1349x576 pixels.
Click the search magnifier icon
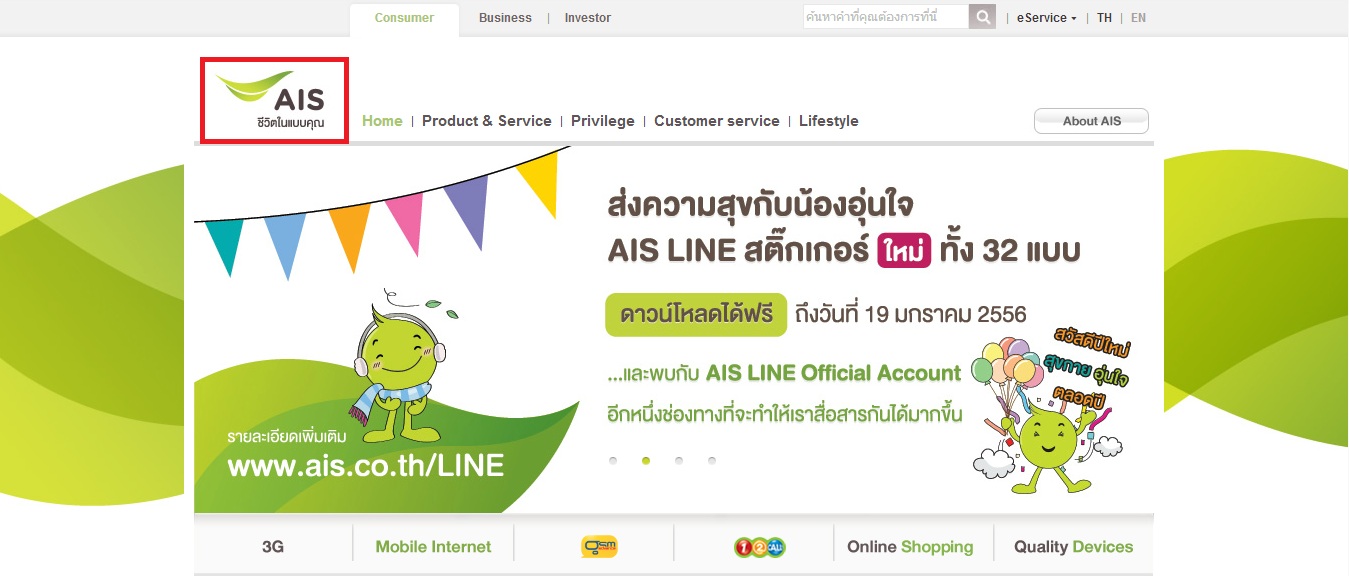(983, 17)
